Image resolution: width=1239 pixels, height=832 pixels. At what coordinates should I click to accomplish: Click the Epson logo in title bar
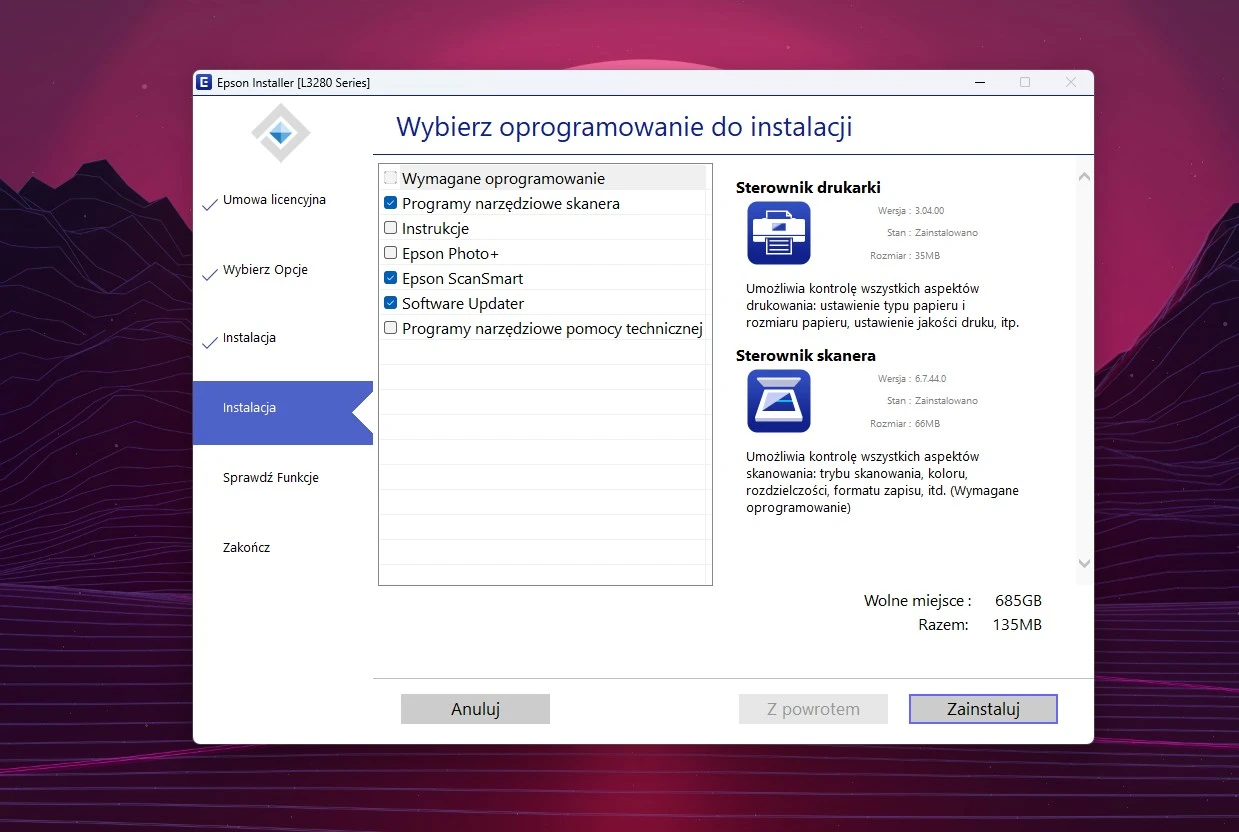(x=204, y=82)
